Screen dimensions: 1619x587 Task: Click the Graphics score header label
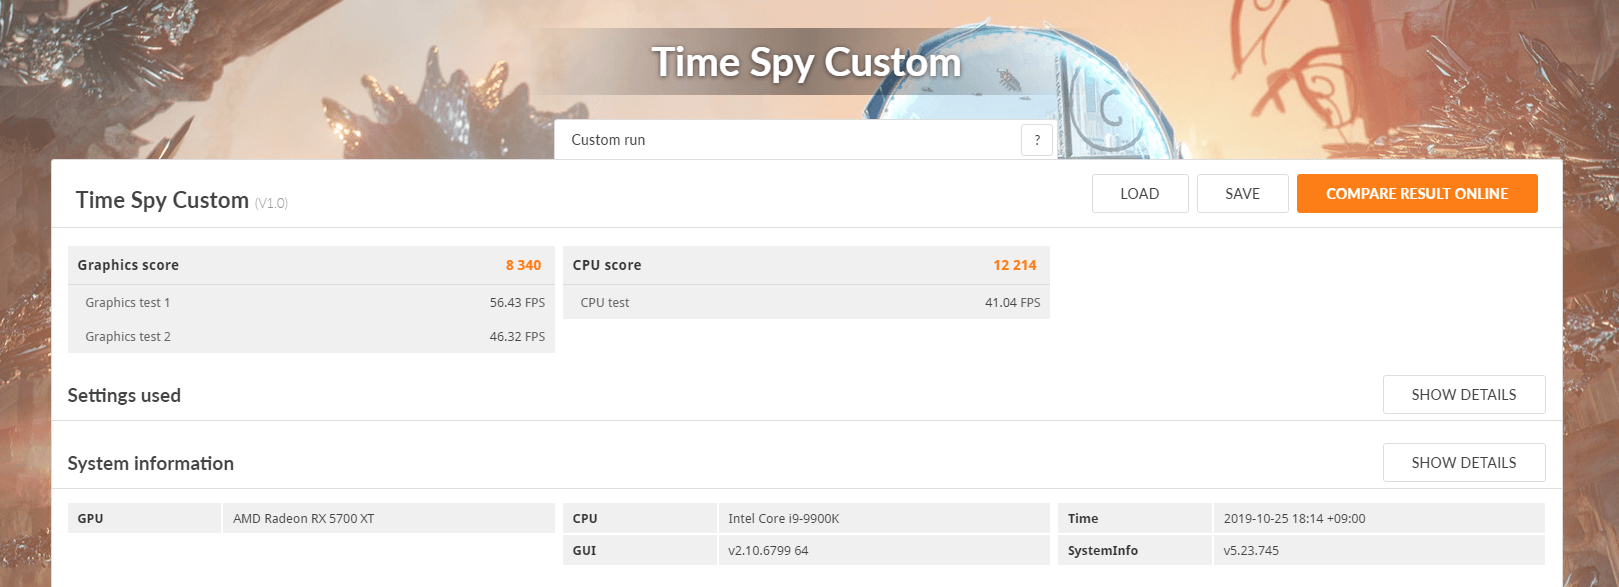[128, 265]
